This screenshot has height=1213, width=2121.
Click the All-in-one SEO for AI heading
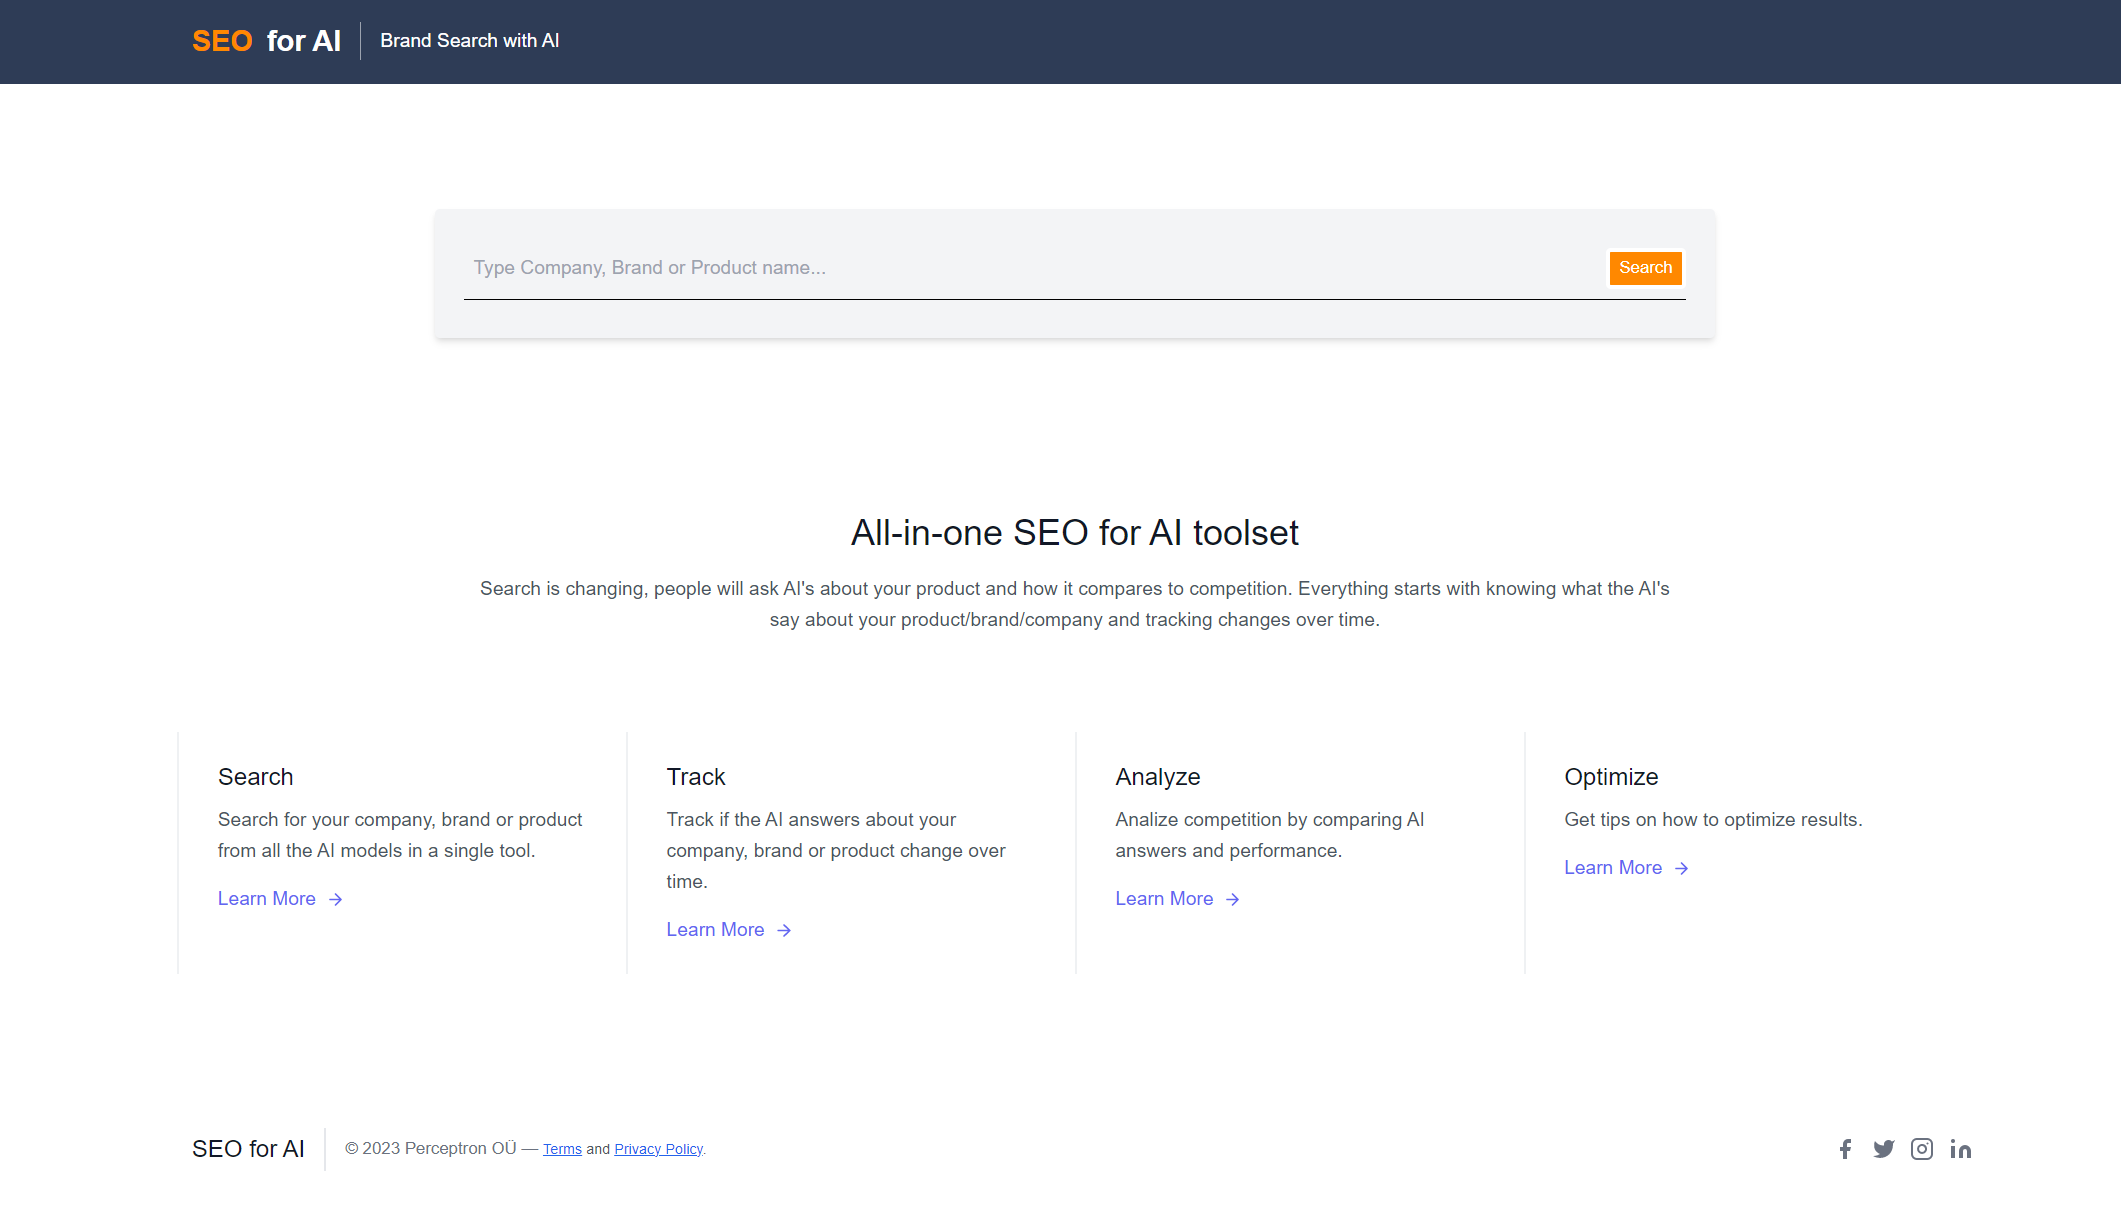pos(1073,533)
